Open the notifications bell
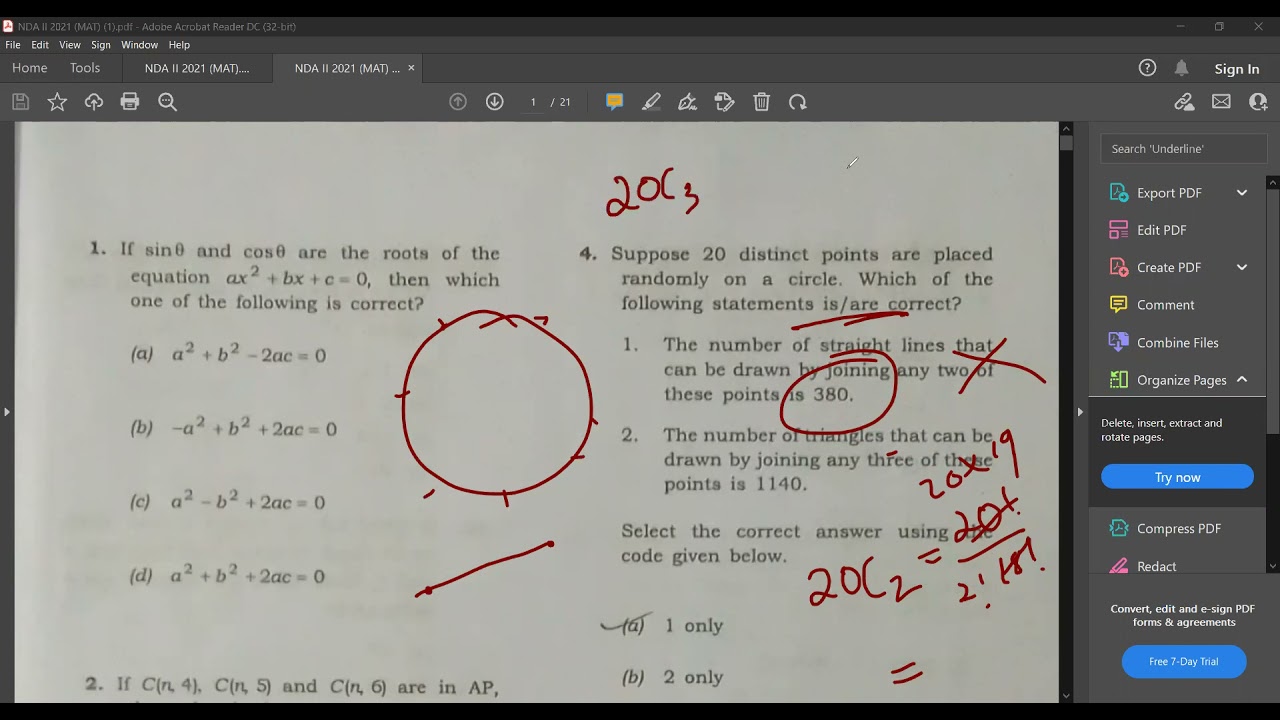1280x720 pixels. click(x=1181, y=68)
